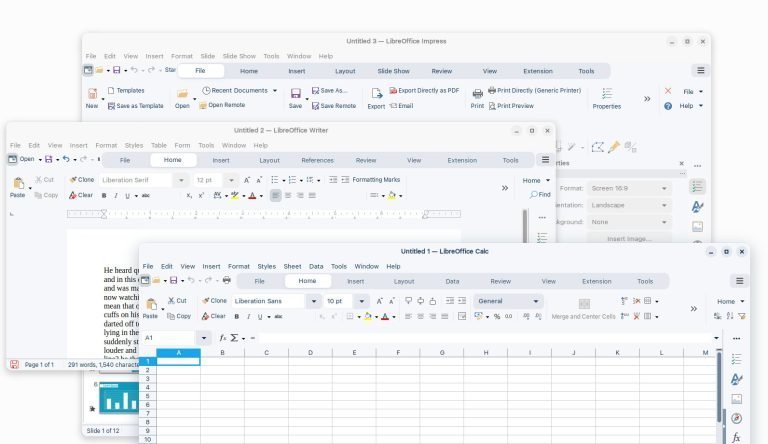This screenshot has width=768, height=444.
Task: Click Help question mark icon in Impress
Action: coord(668,106)
